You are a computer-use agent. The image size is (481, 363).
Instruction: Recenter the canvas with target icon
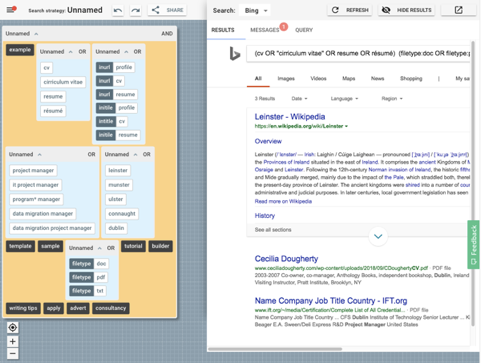(13, 328)
